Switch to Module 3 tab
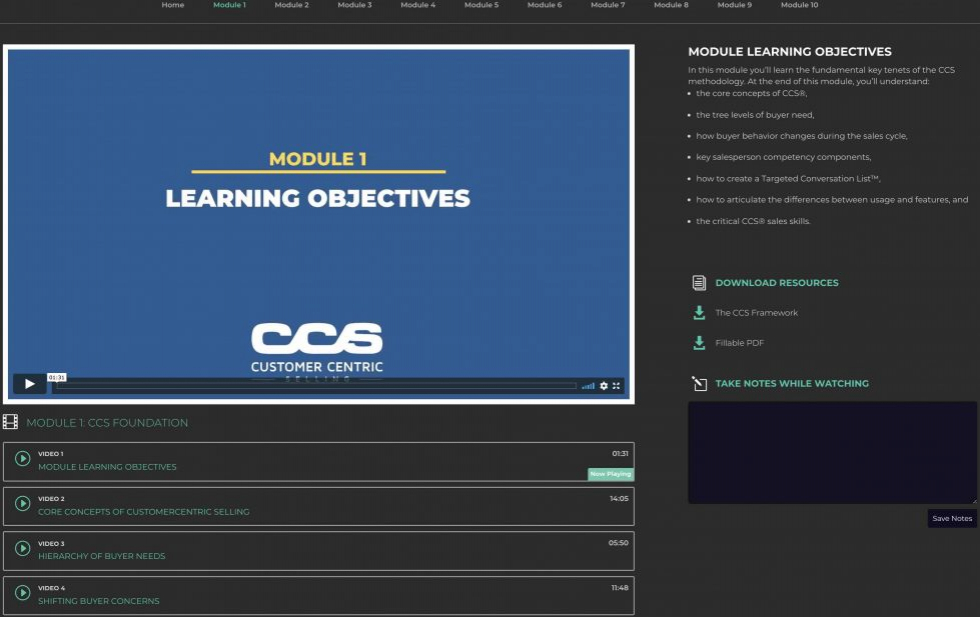 point(354,5)
